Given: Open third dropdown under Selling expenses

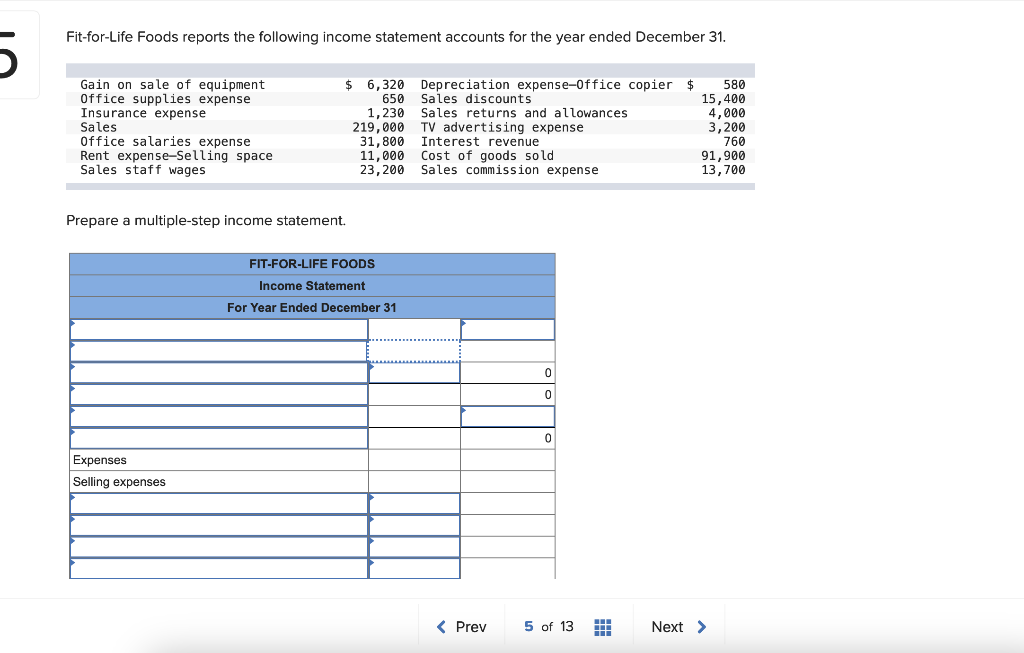Looking at the screenshot, I should click(x=219, y=547).
